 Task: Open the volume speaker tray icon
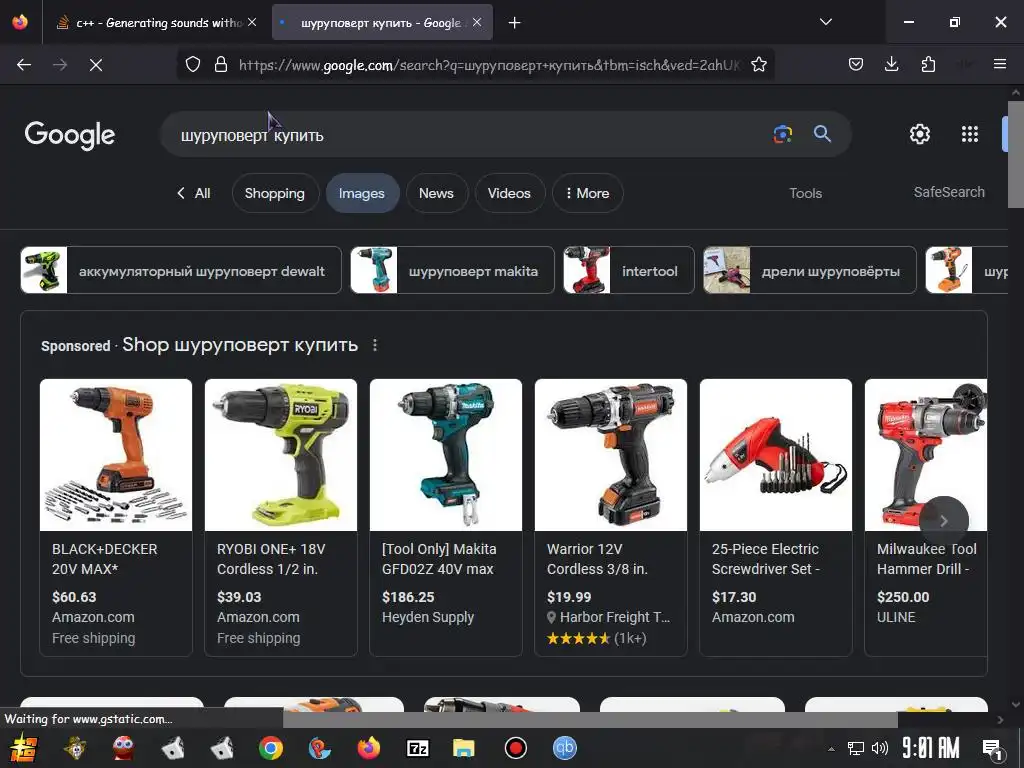[x=880, y=748]
